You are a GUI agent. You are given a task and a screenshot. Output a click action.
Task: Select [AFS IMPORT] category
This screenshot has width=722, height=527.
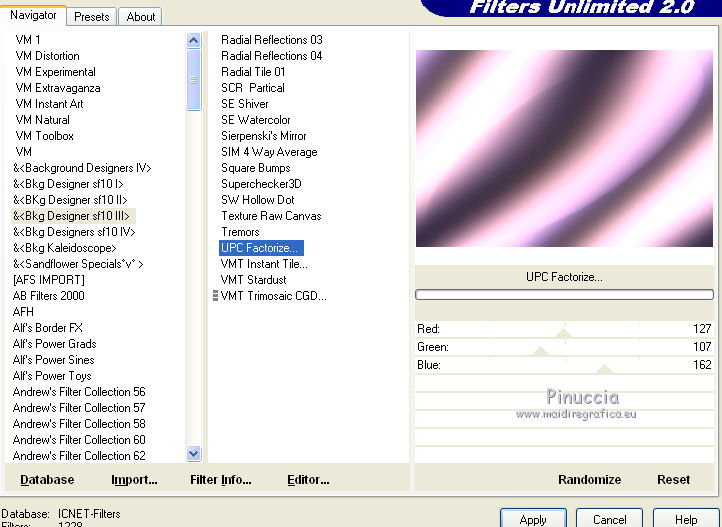click(x=48, y=279)
